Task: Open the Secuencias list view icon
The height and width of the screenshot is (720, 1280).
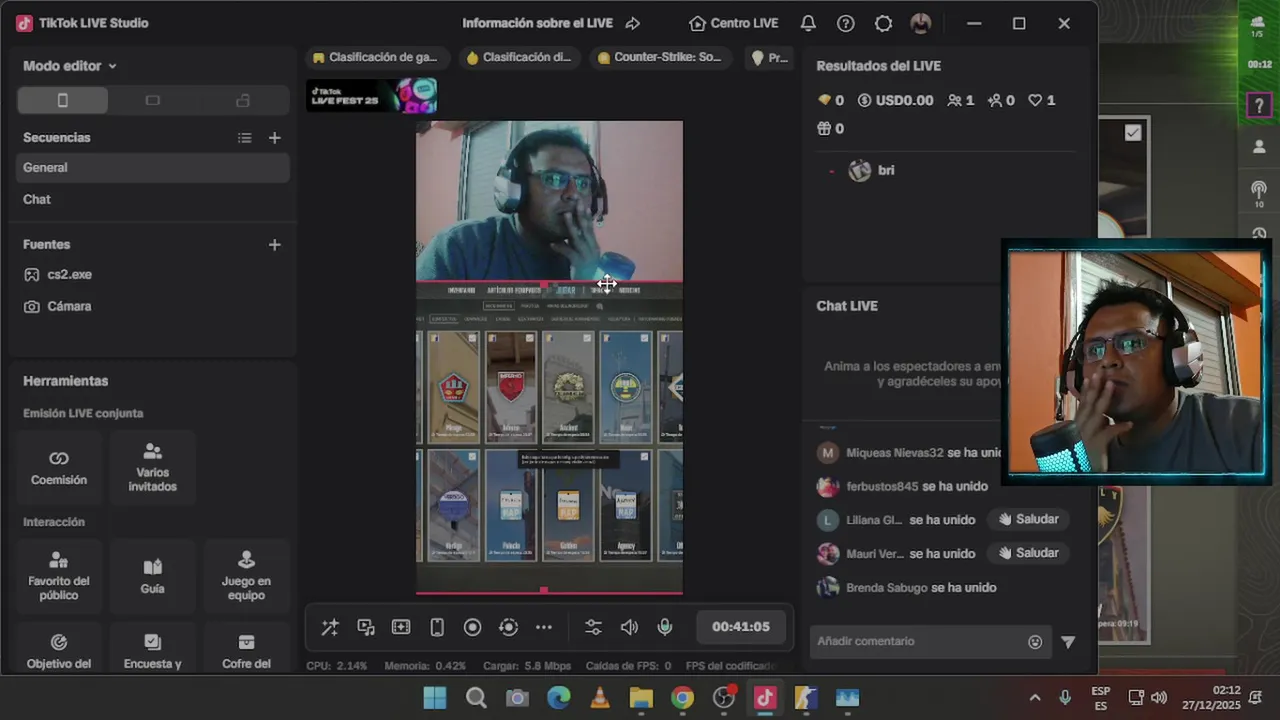Action: 245,138
